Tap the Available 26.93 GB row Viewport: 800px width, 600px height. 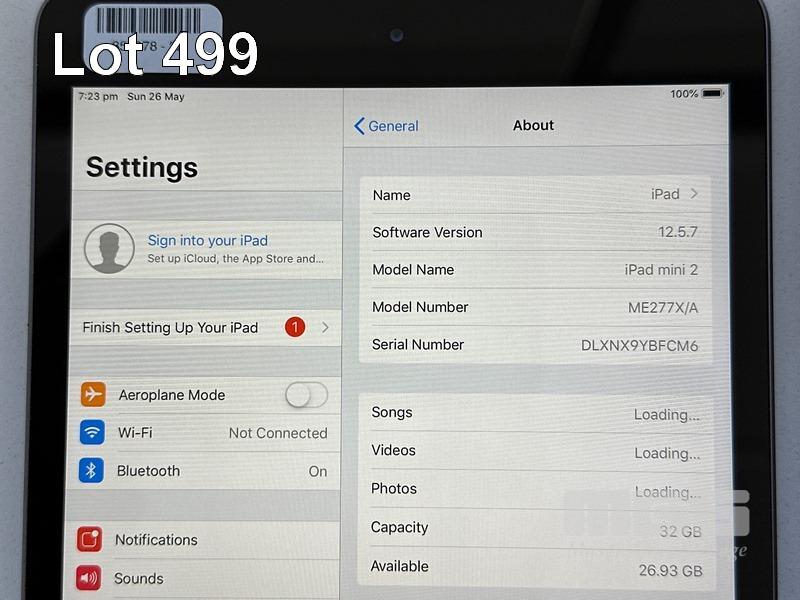tap(536, 567)
